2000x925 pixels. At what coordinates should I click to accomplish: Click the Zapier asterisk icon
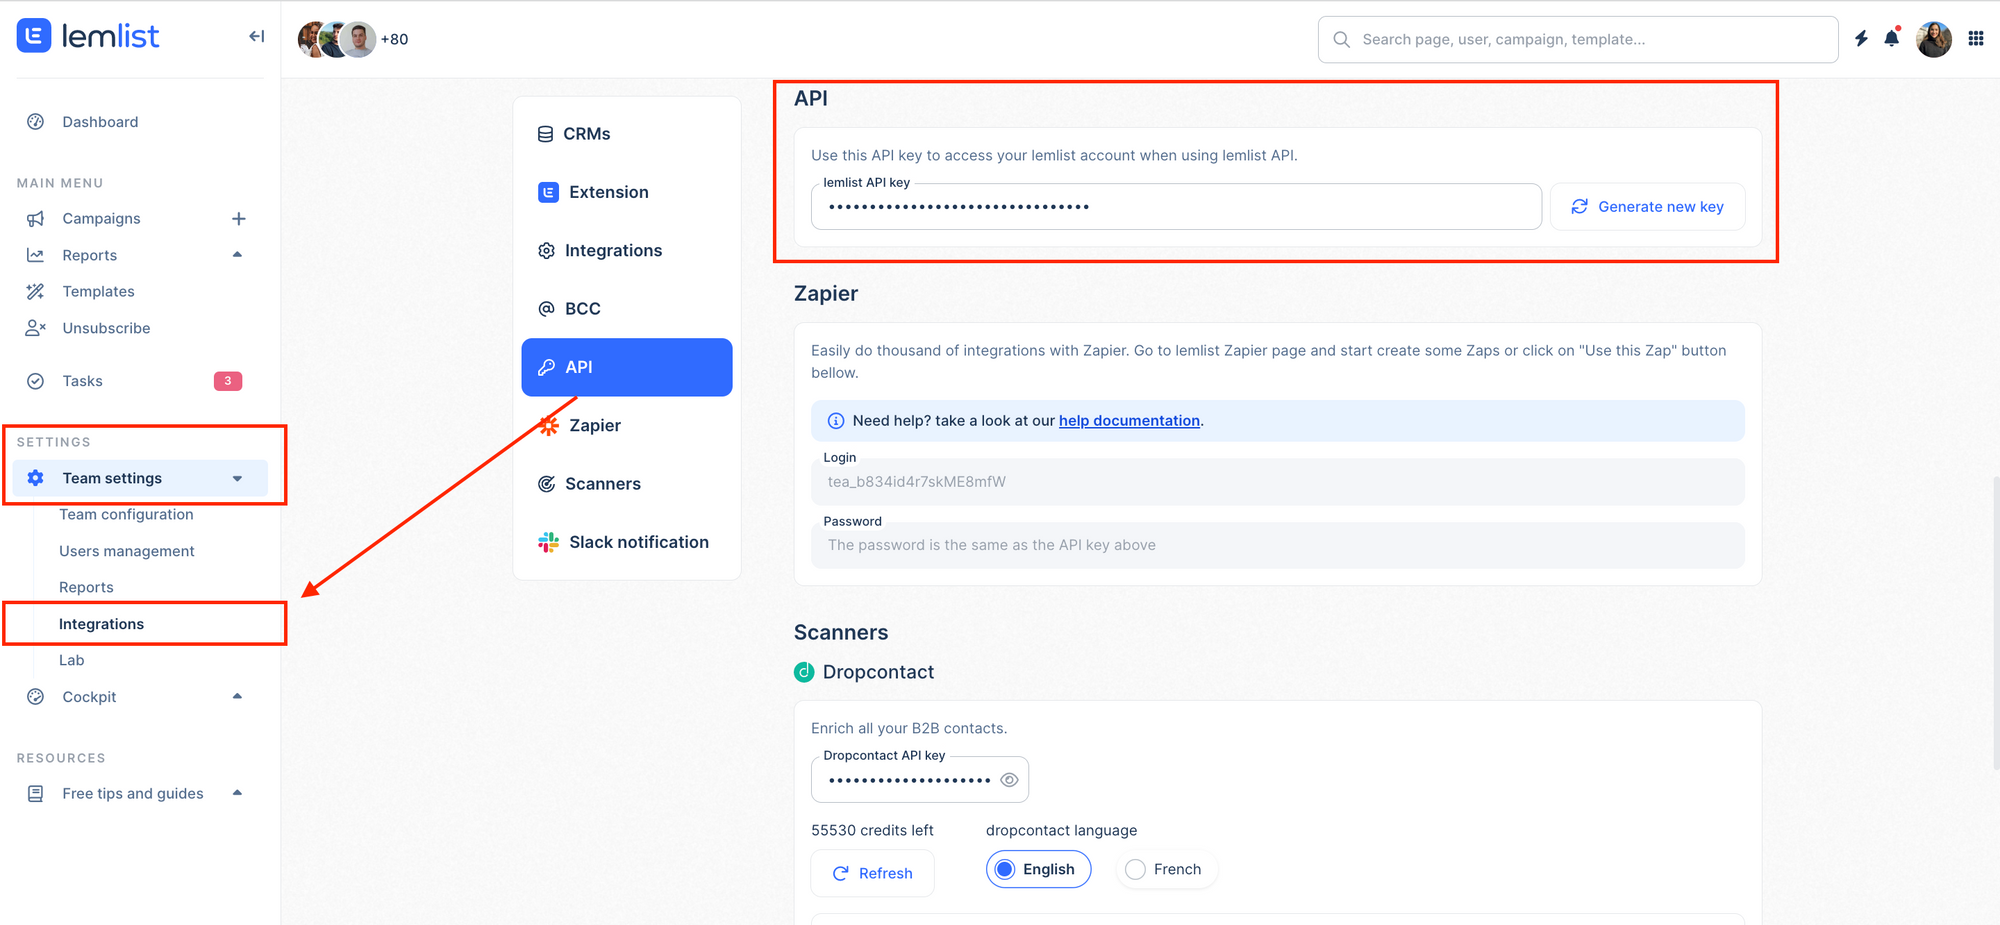pos(549,426)
